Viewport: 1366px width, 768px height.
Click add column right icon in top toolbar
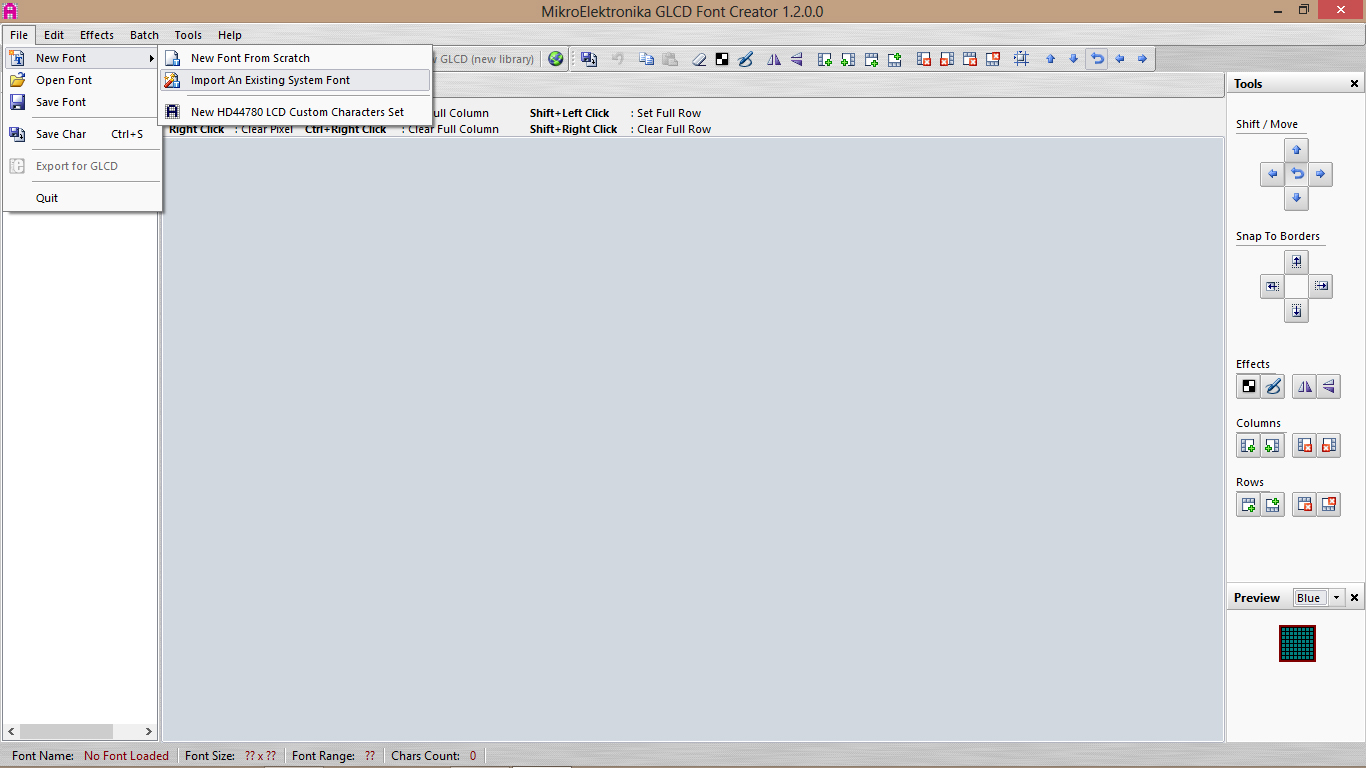point(825,59)
